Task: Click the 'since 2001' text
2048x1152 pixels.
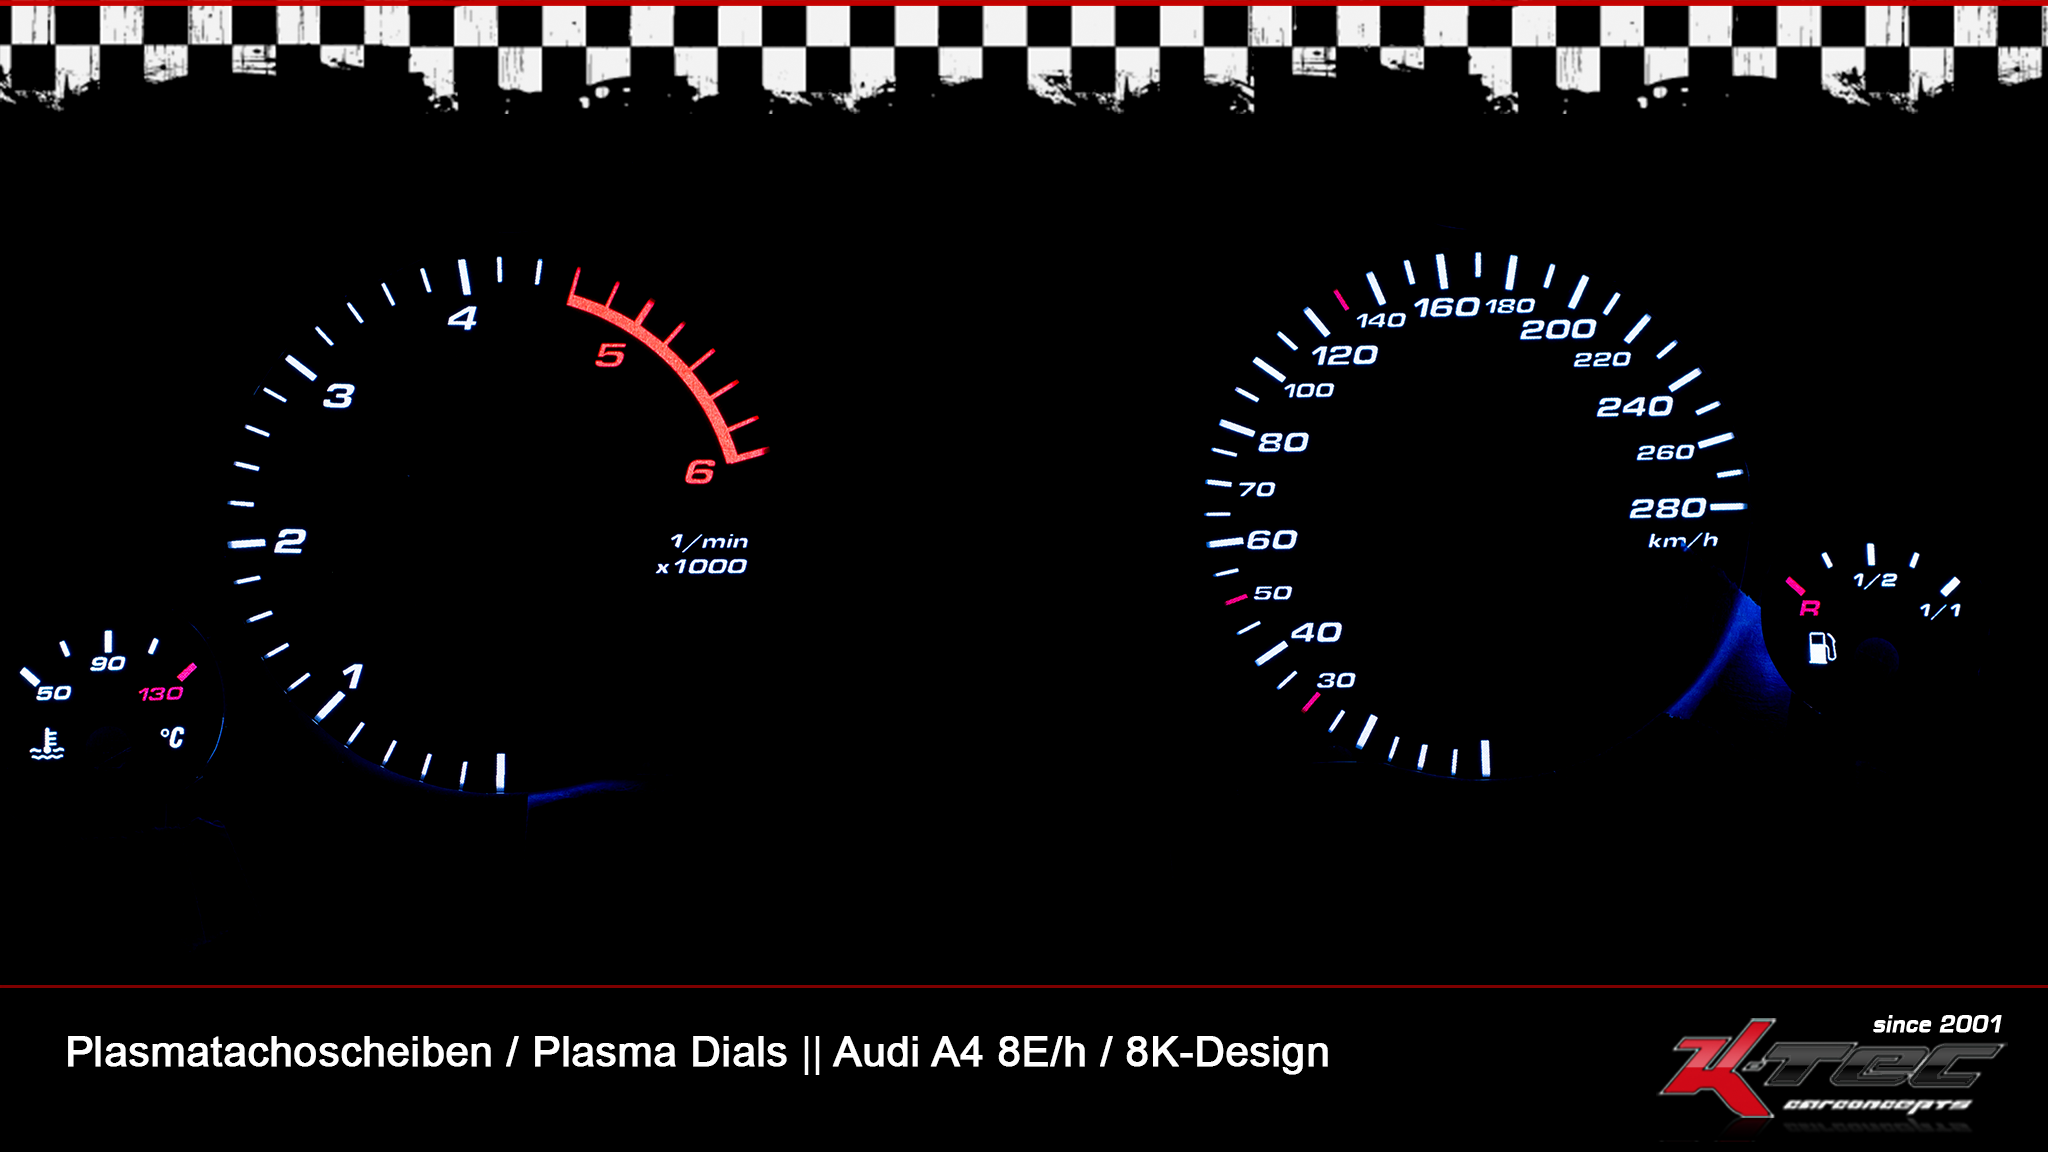Action: 1937,1024
